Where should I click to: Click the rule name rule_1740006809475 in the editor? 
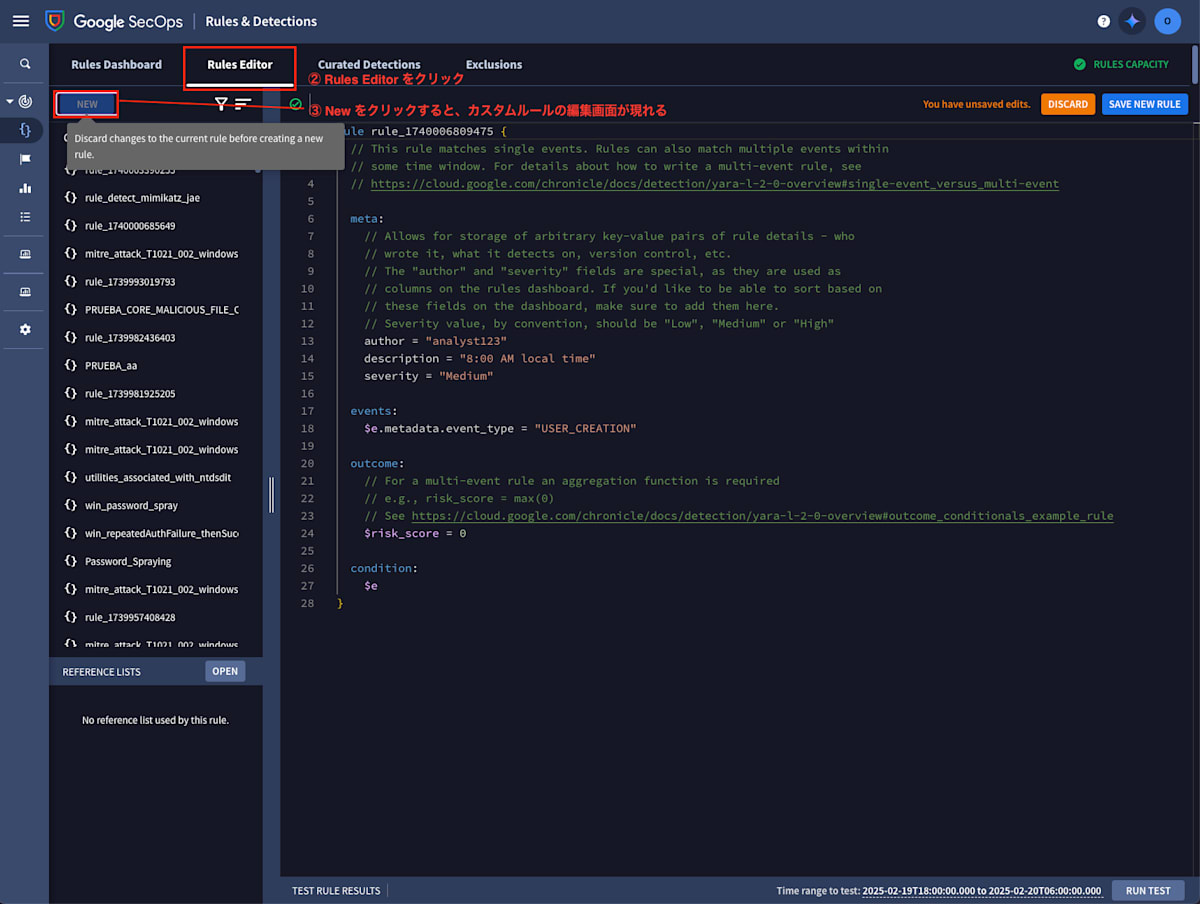click(432, 131)
